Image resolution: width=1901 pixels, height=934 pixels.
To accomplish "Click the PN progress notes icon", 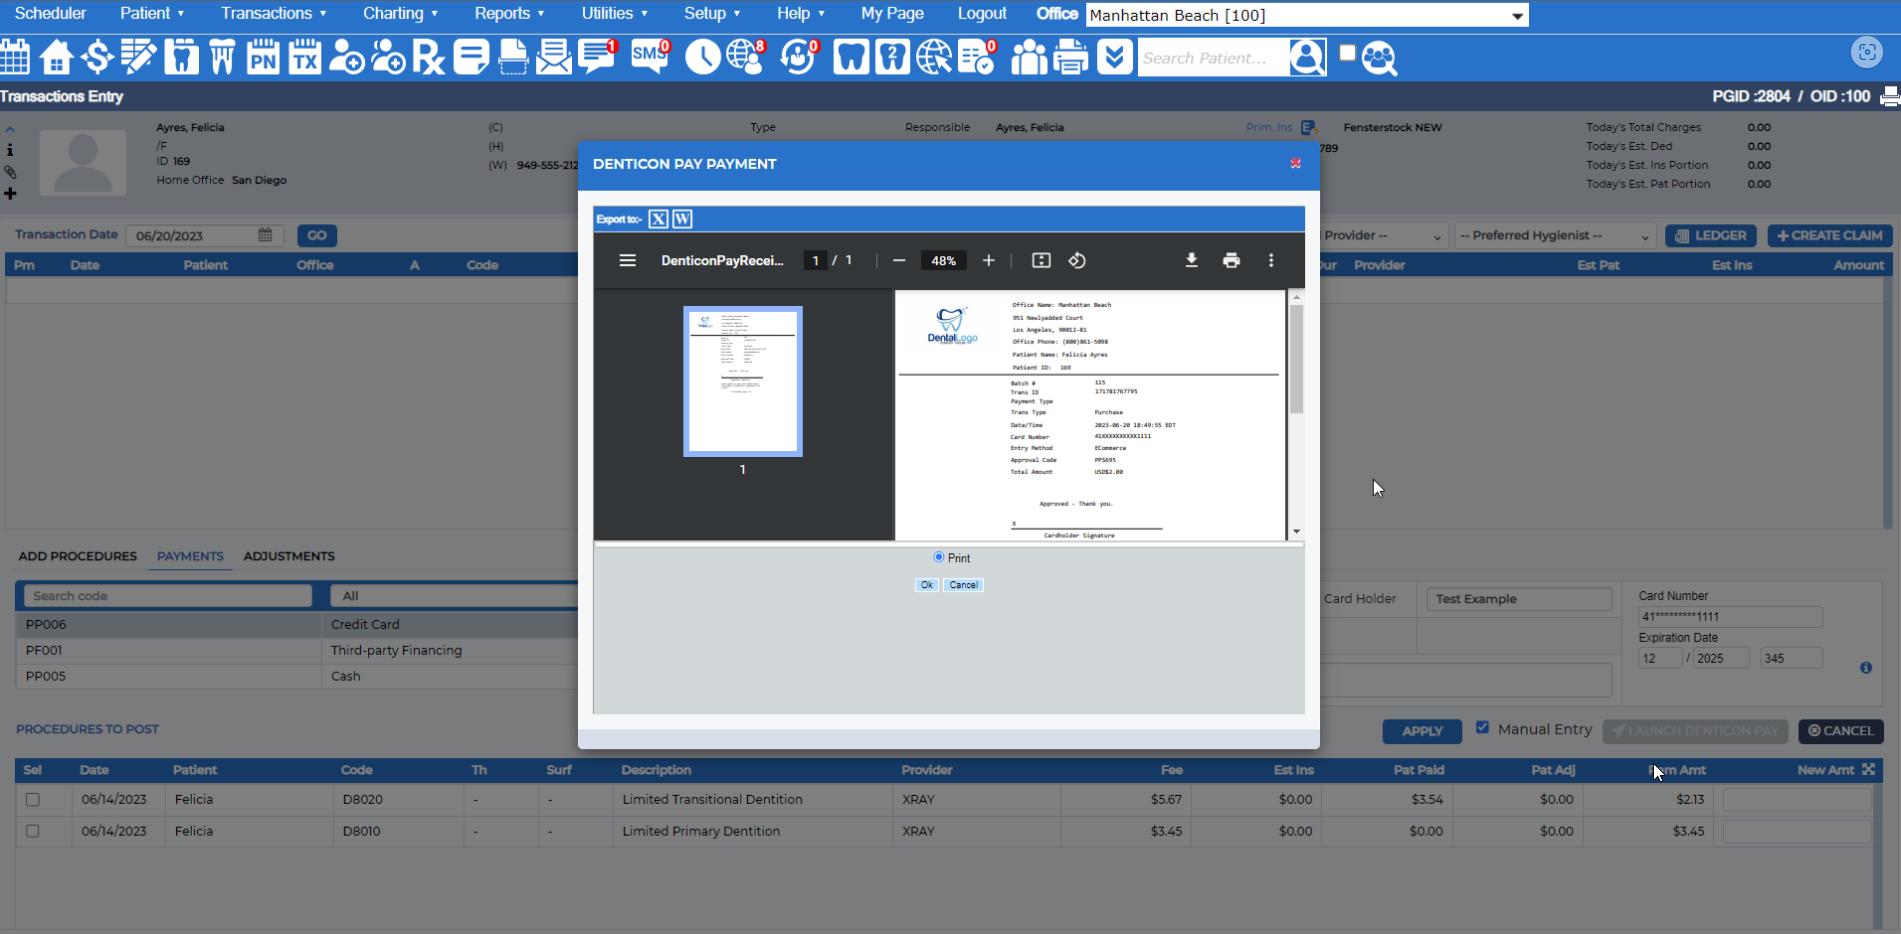I will click(263, 57).
